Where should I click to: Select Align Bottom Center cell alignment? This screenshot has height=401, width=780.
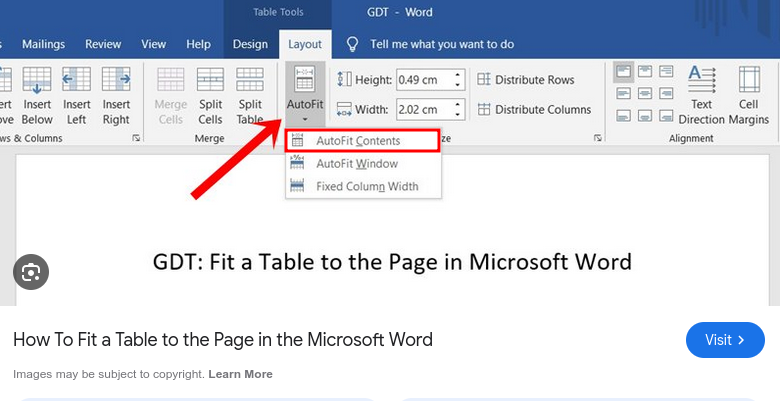(x=645, y=116)
